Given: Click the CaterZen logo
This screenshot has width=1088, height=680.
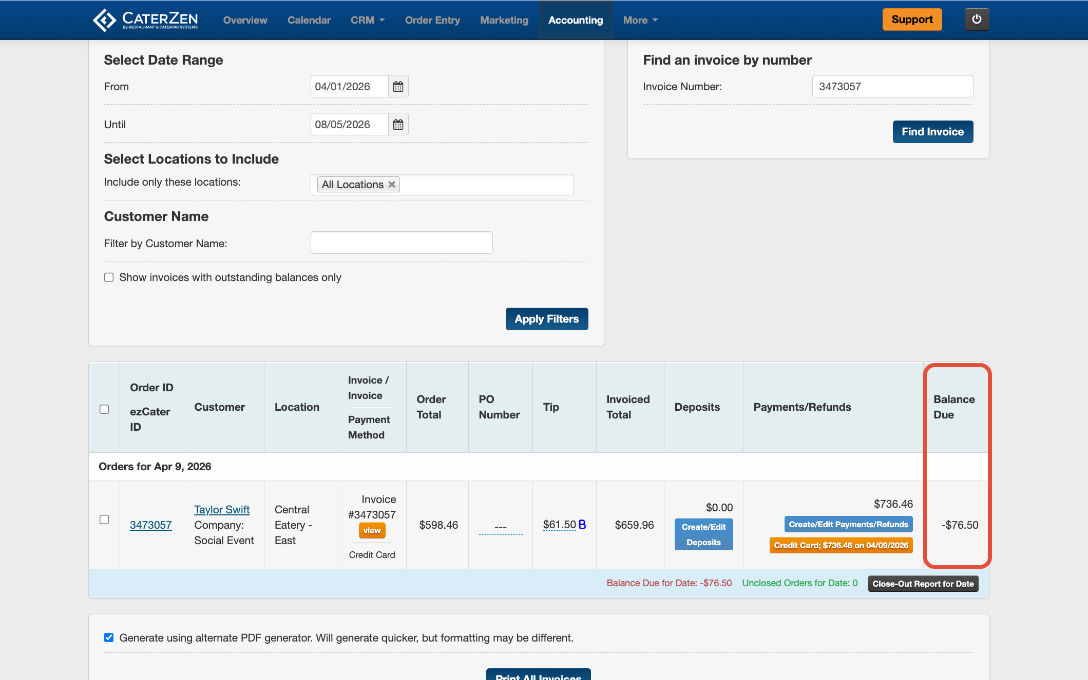Looking at the screenshot, I should pyautogui.click(x=146, y=20).
